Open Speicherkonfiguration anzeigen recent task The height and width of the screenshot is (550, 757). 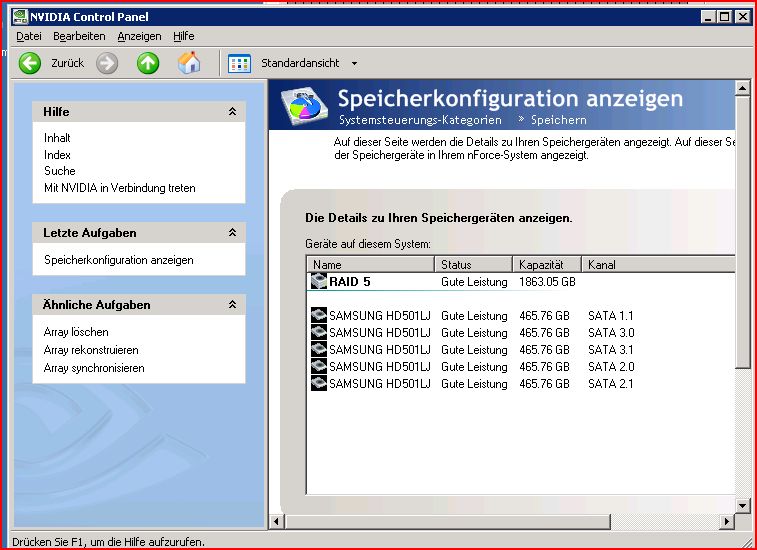coord(119,260)
